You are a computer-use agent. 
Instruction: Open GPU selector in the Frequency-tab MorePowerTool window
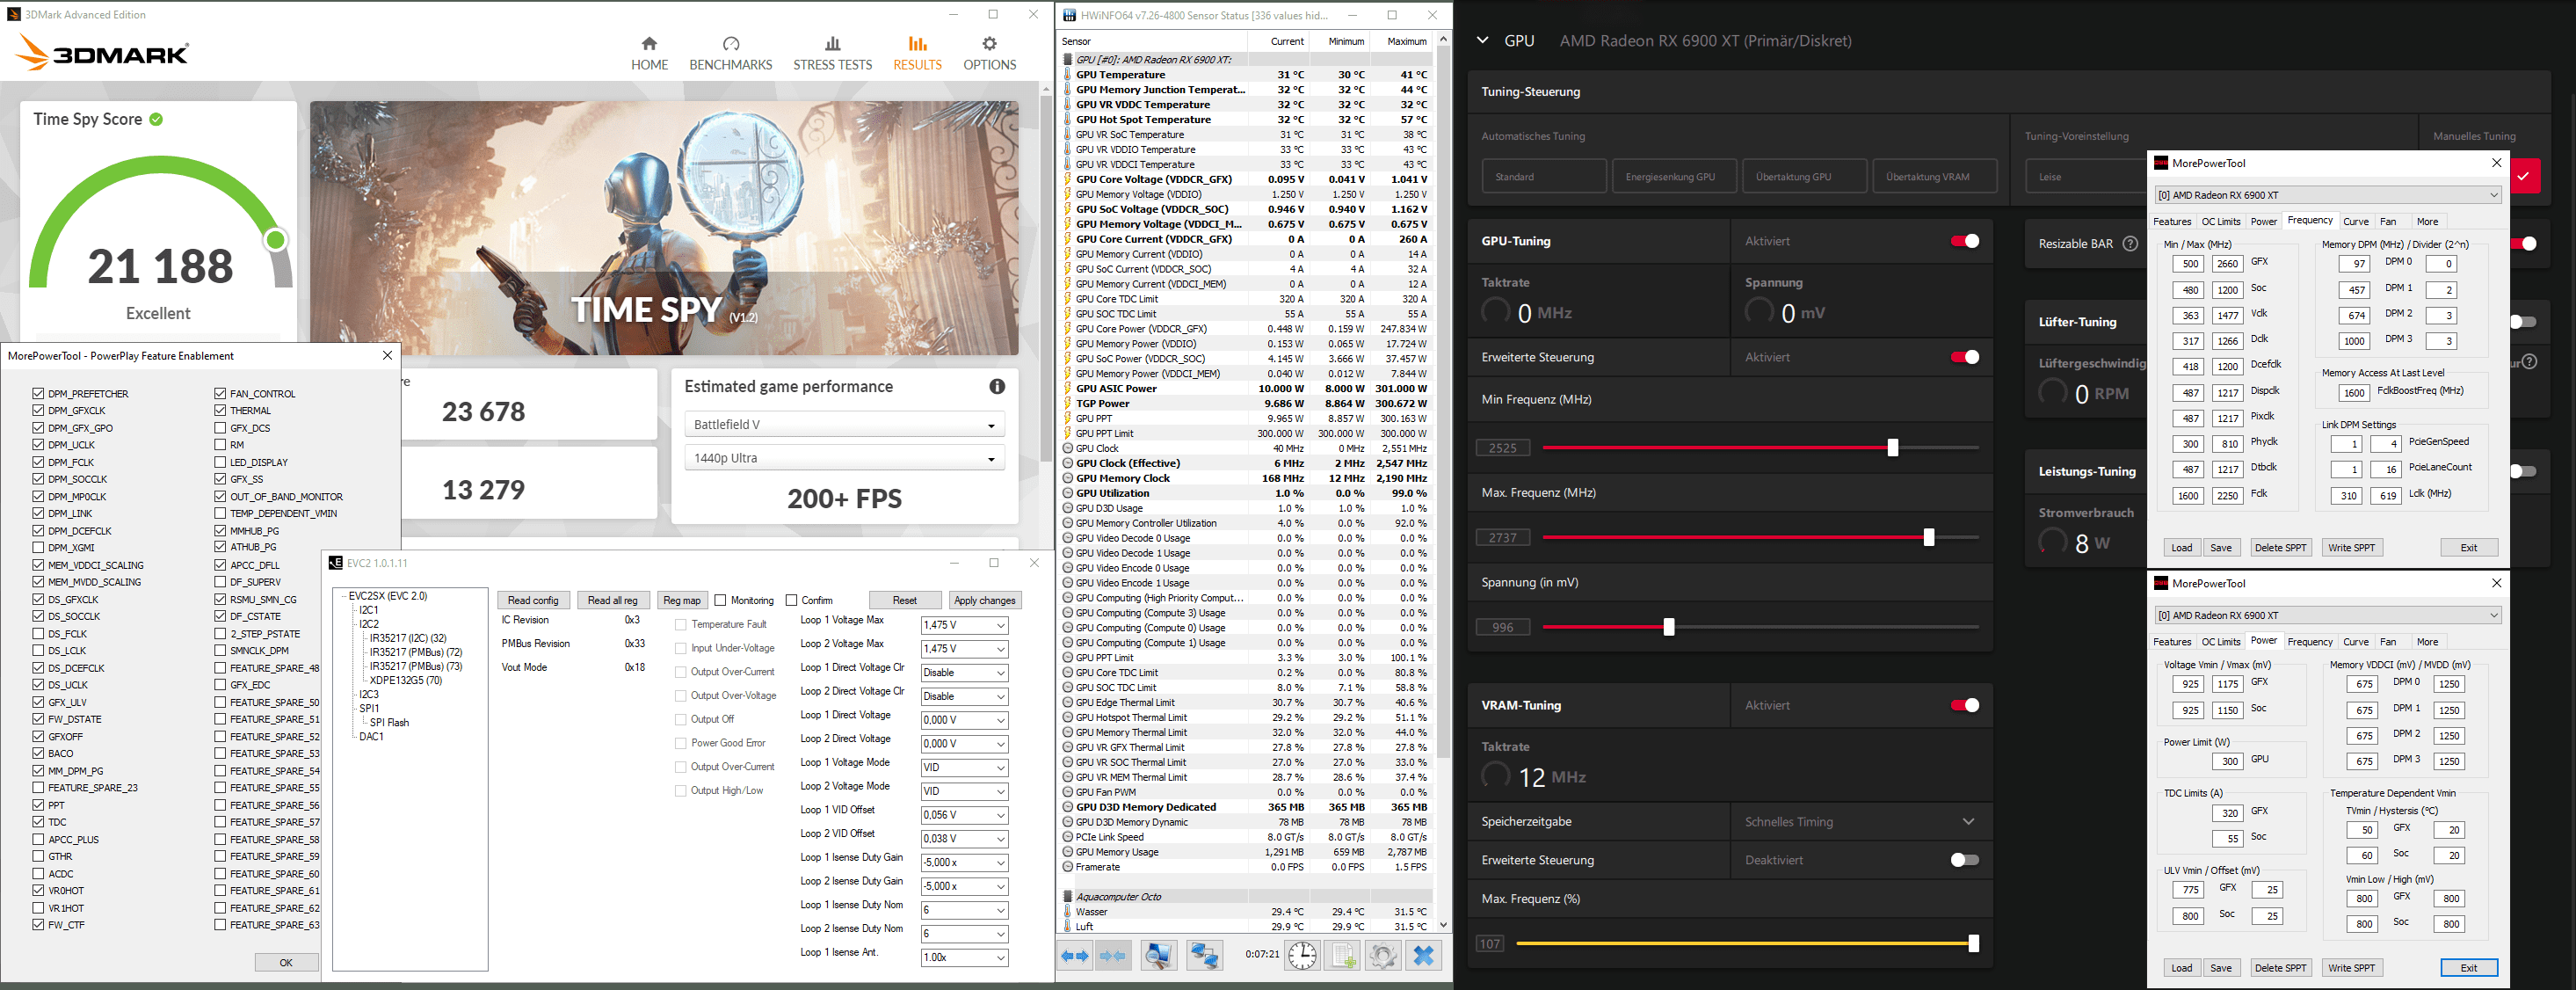pyautogui.click(x=2327, y=195)
